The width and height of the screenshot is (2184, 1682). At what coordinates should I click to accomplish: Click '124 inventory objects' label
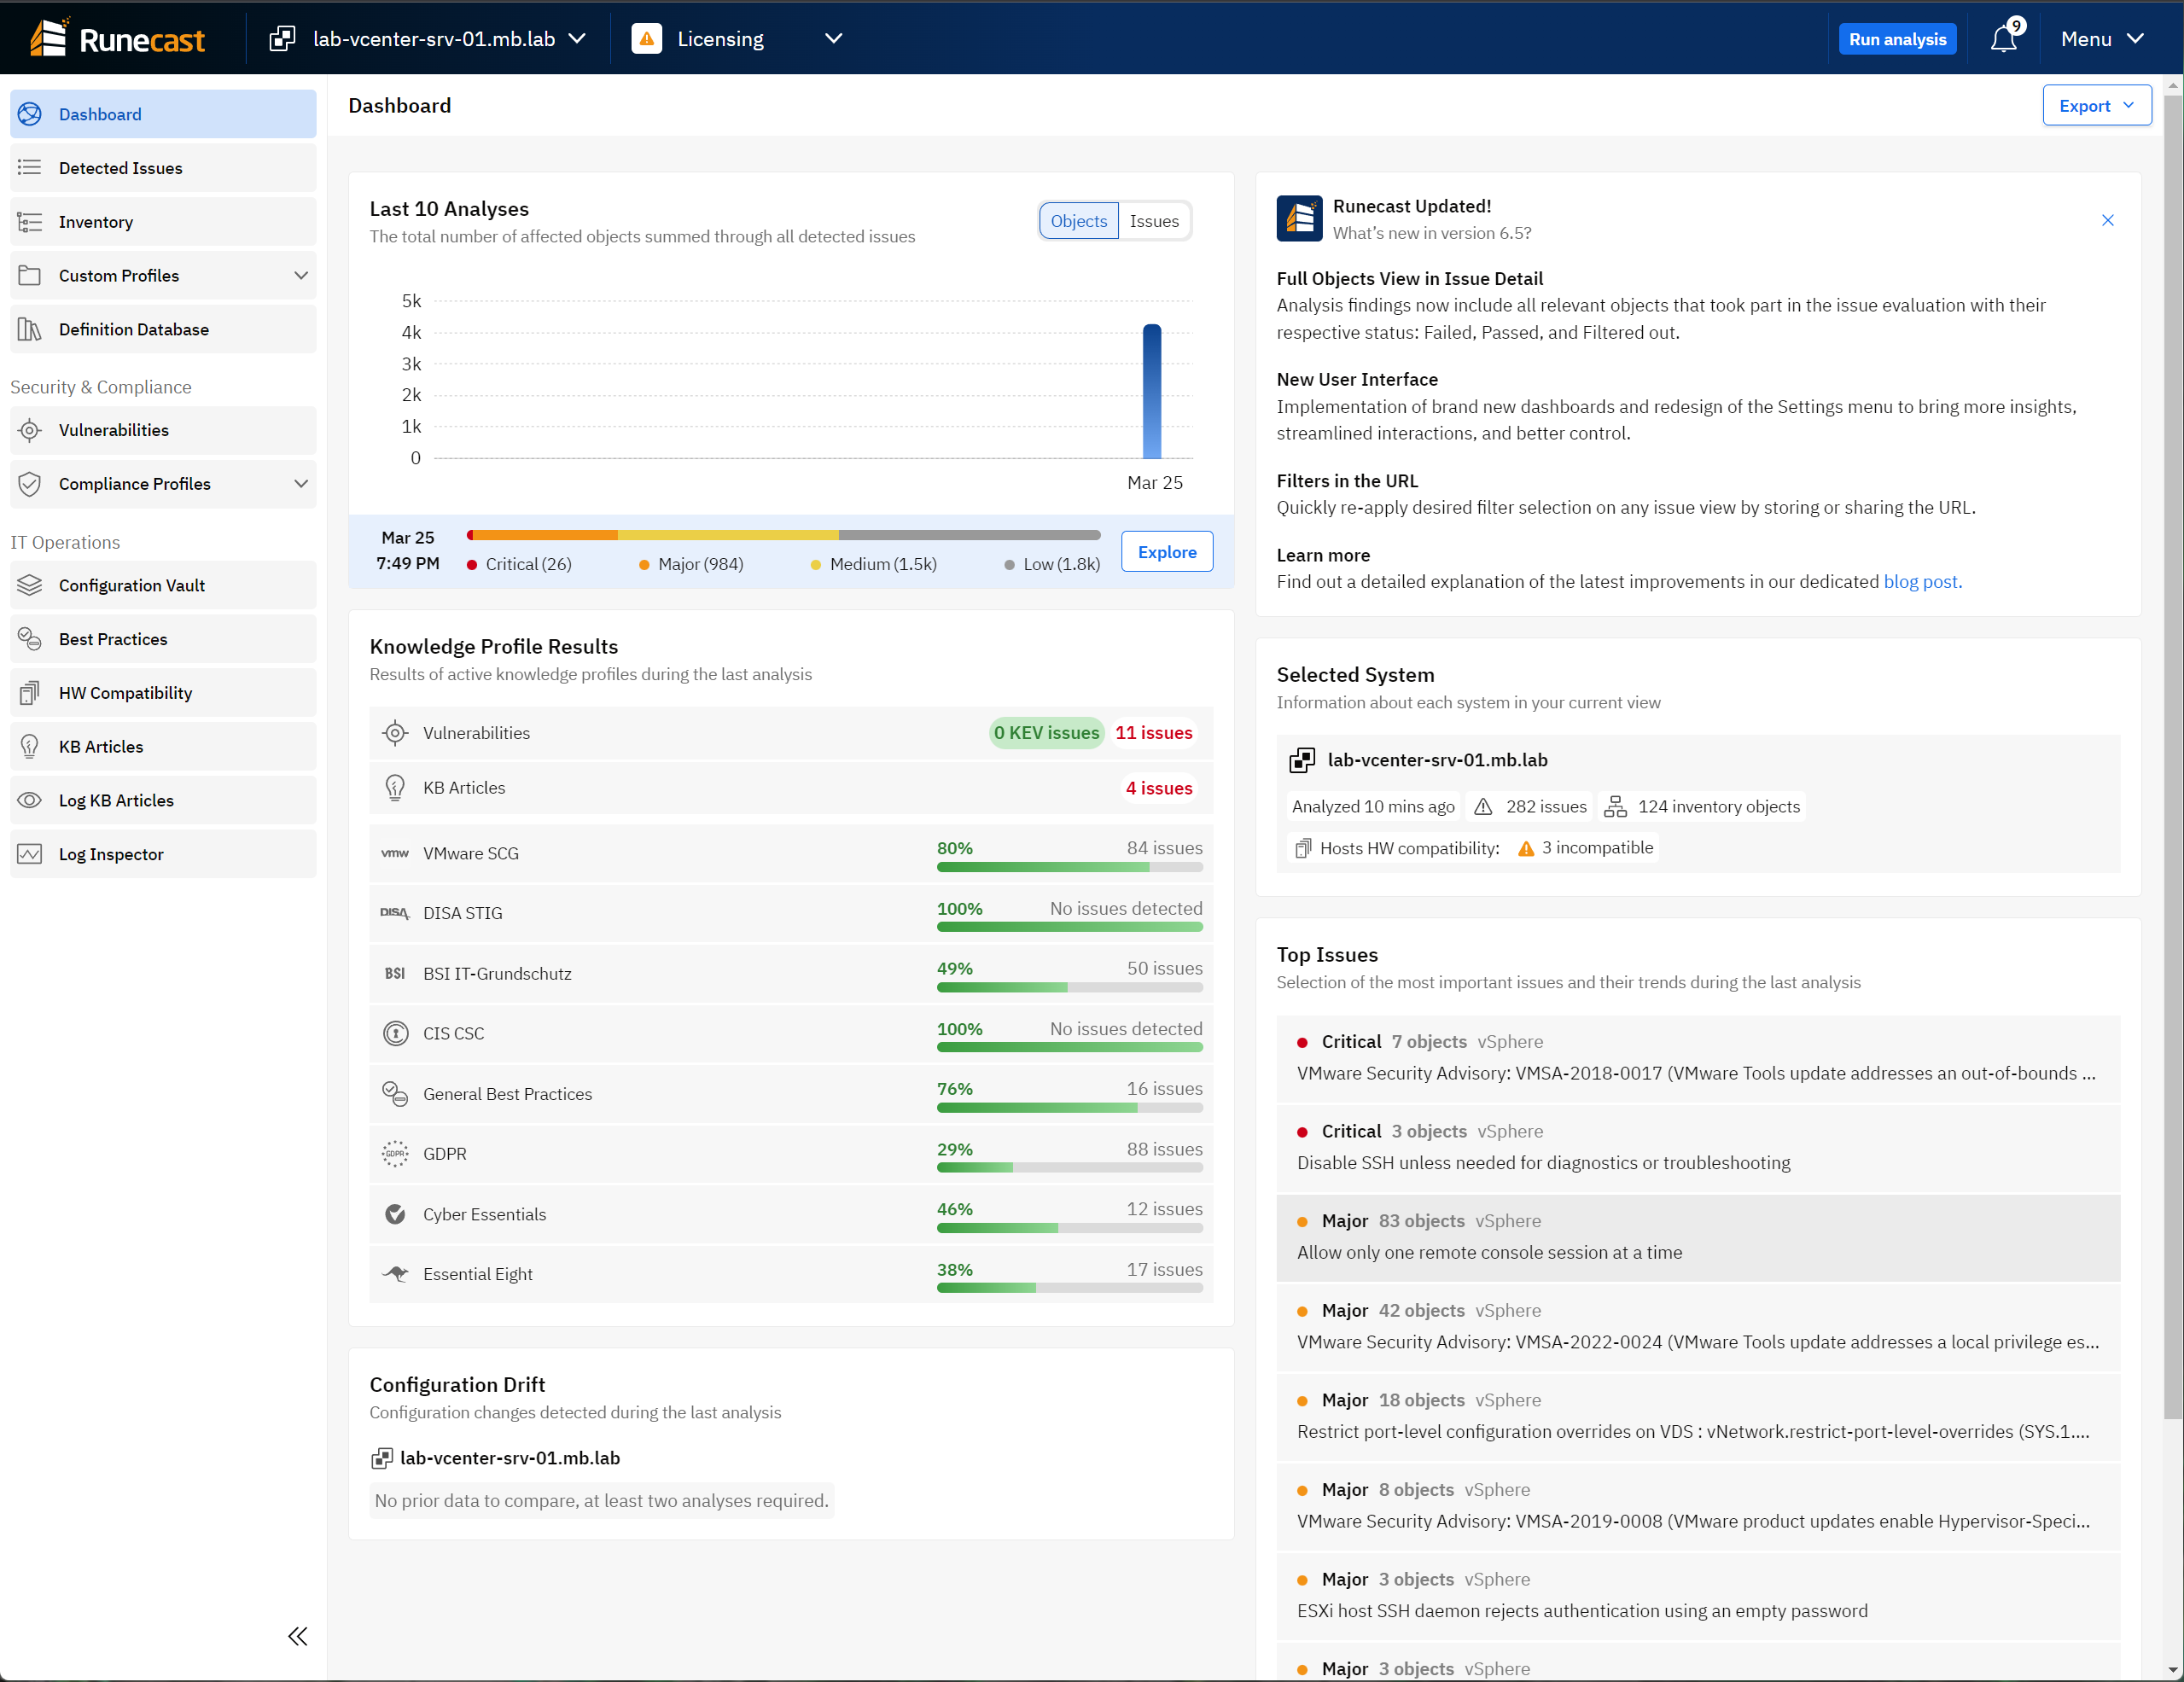coord(1702,807)
